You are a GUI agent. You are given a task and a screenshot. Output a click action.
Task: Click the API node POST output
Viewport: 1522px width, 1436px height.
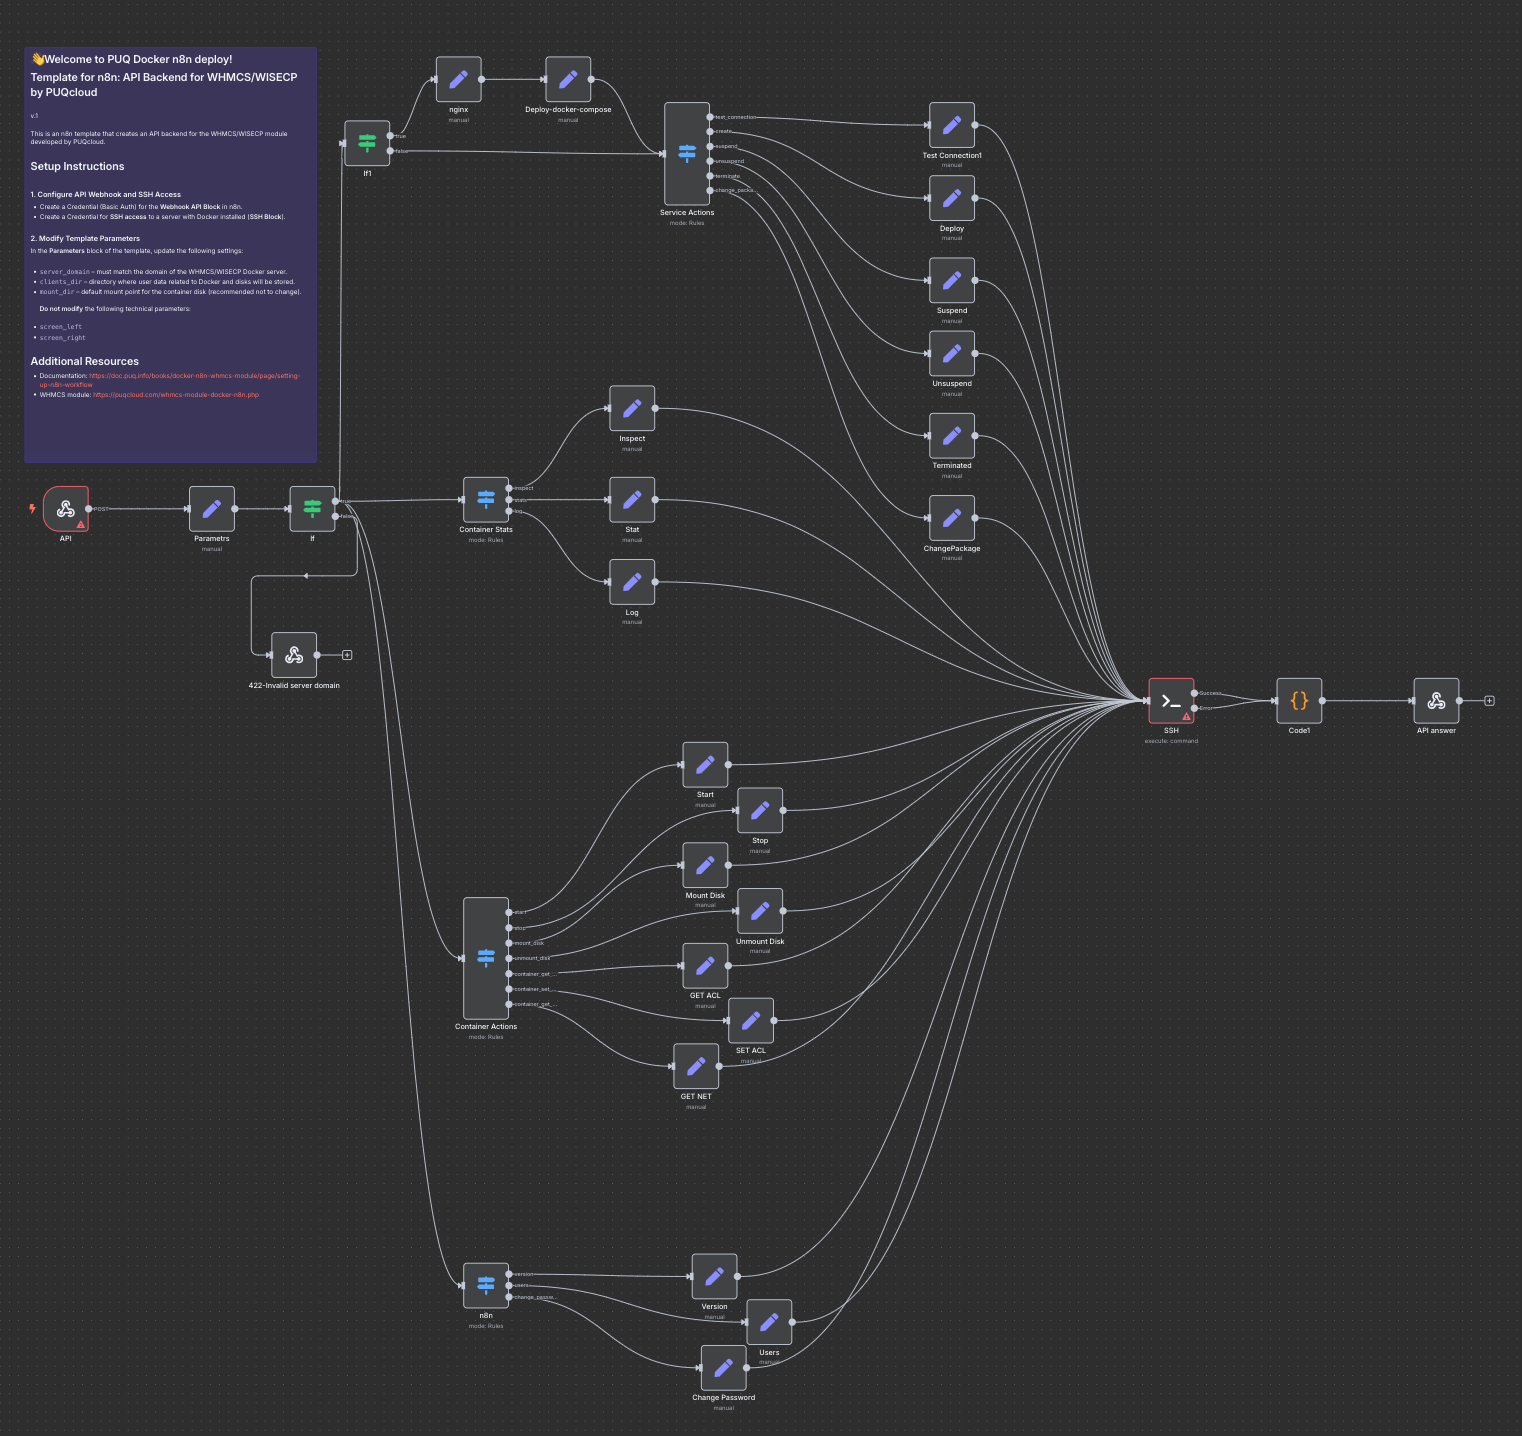tap(89, 509)
